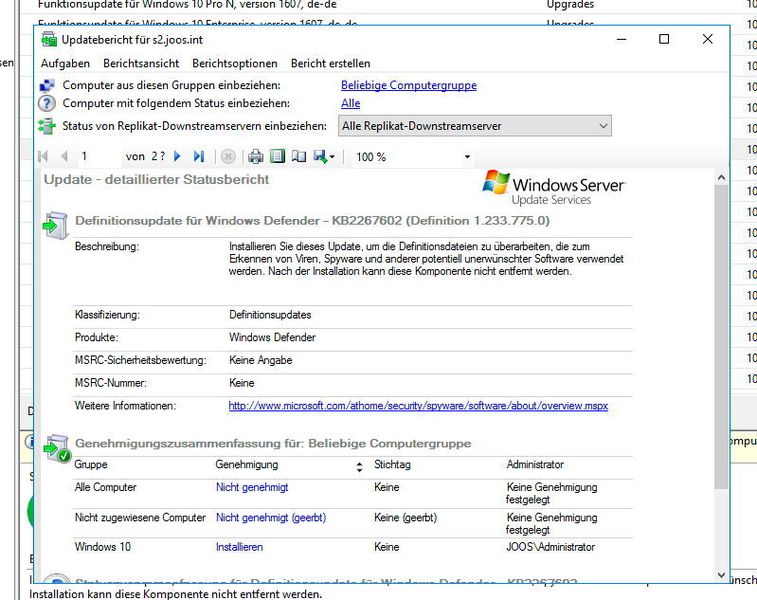Image resolution: width=757 pixels, height=600 pixels.
Task: Jump to the last report page
Action: point(198,156)
